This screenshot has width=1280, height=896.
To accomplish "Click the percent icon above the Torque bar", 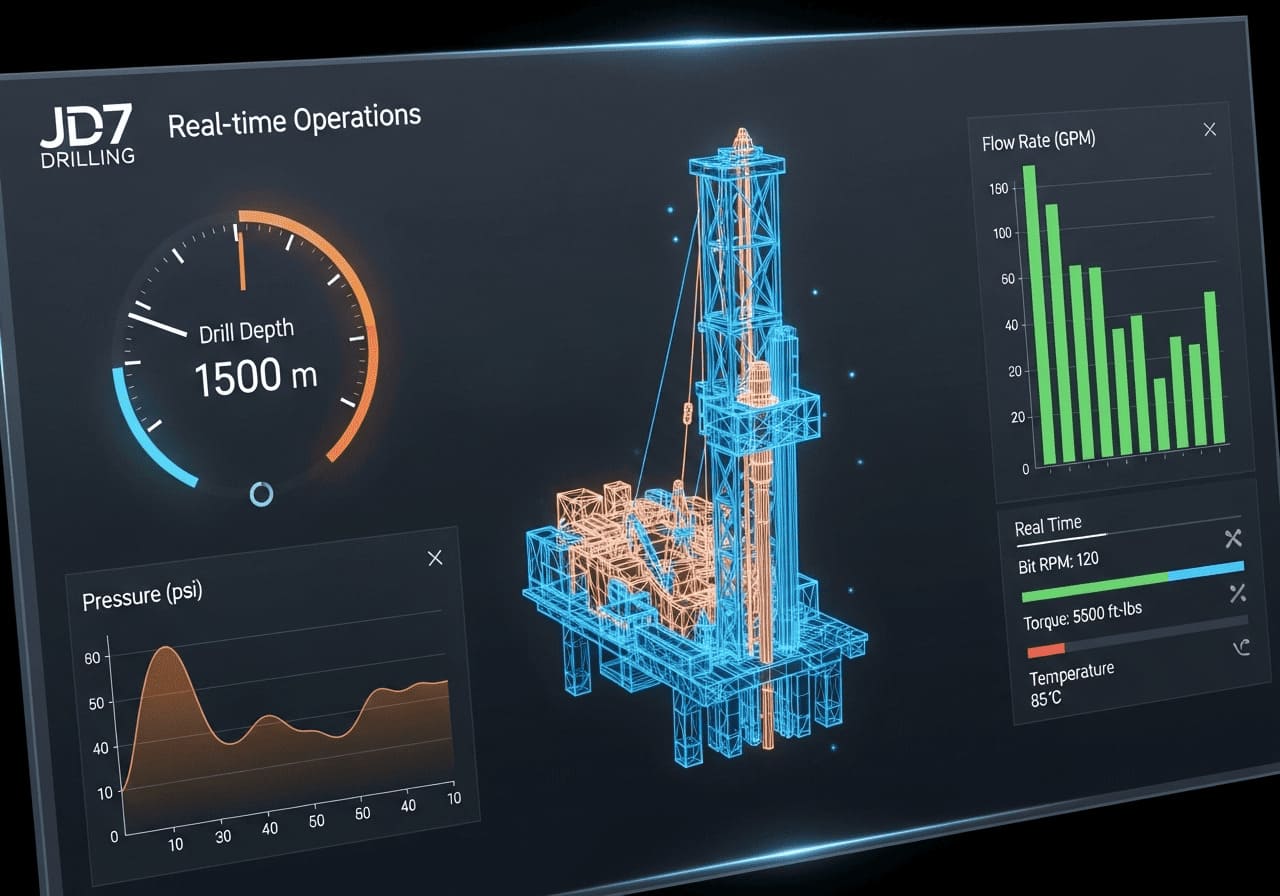I will coord(1237,594).
